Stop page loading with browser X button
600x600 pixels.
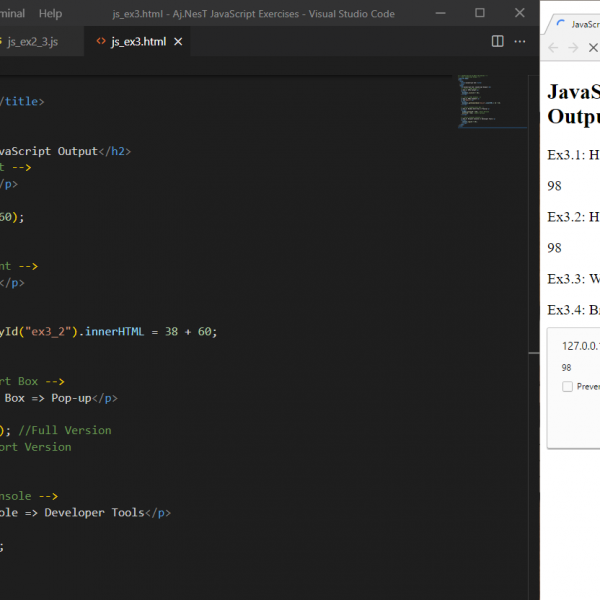593,48
